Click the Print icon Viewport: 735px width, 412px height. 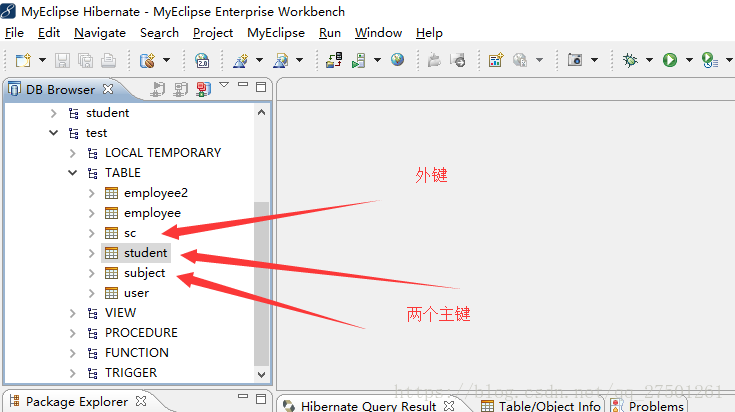(108, 60)
